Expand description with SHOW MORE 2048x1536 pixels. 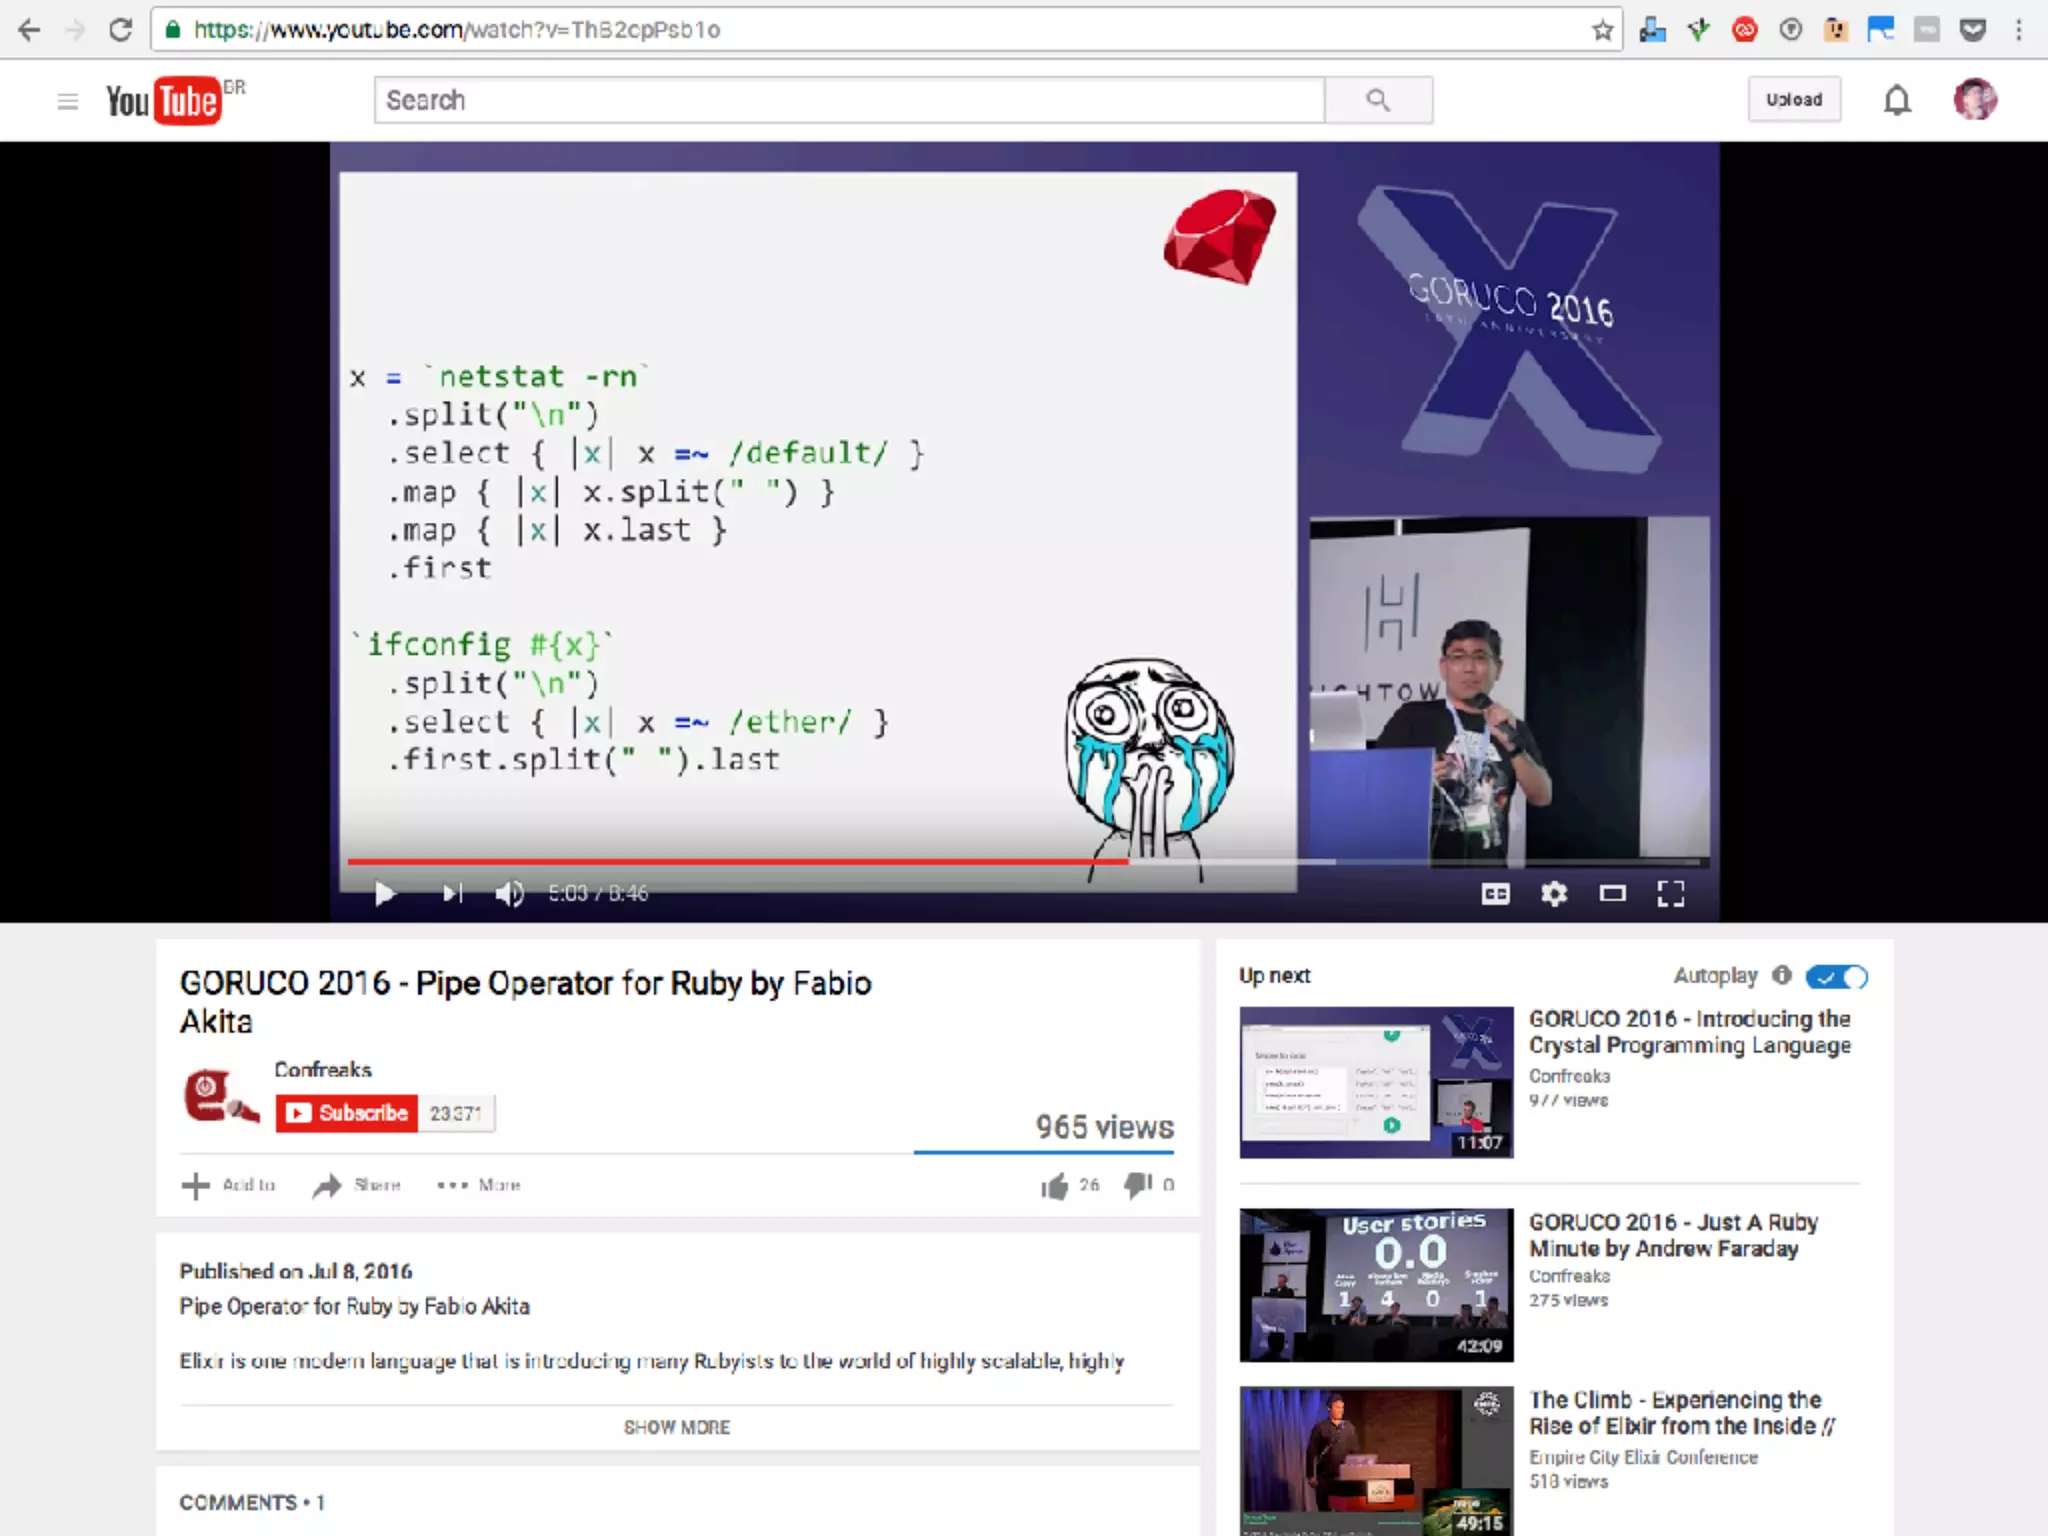pos(677,1427)
